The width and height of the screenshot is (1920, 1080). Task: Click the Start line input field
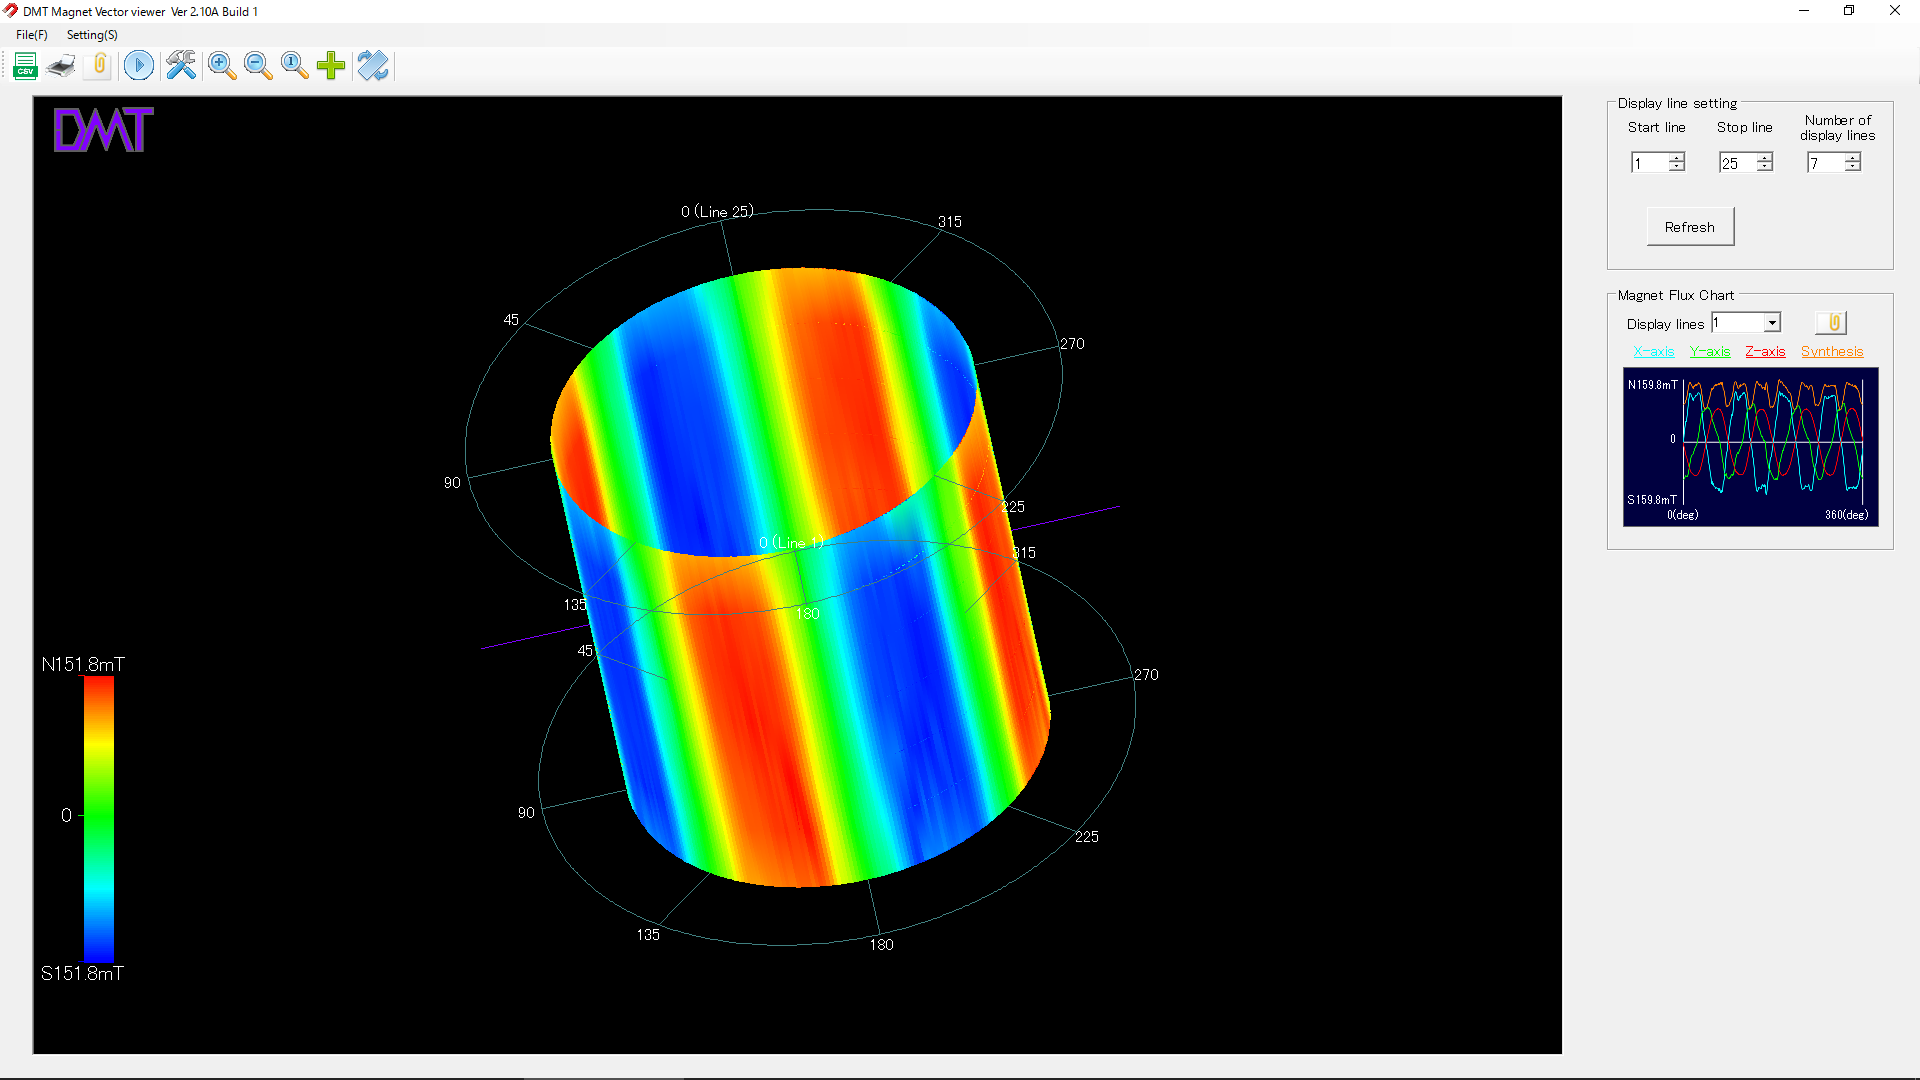tap(1649, 163)
